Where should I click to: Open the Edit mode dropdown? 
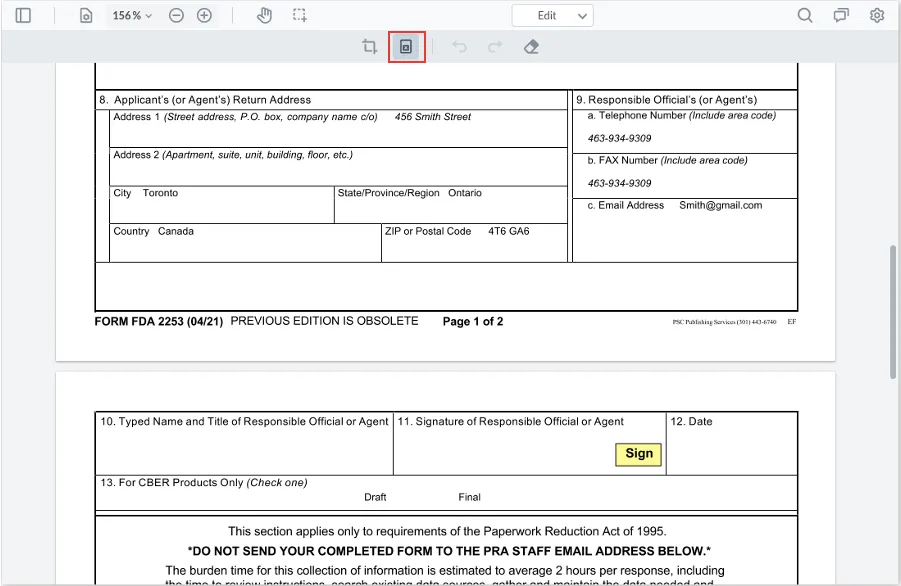(x=553, y=16)
